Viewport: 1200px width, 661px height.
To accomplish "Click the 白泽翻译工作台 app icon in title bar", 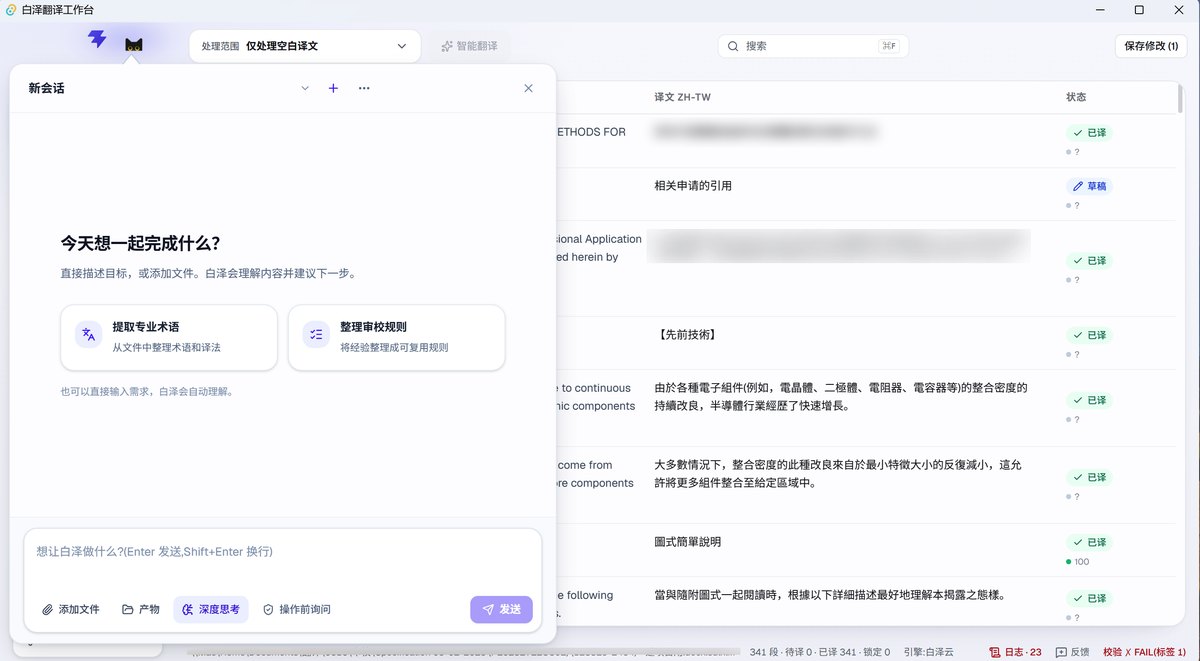I will pyautogui.click(x=10, y=9).
